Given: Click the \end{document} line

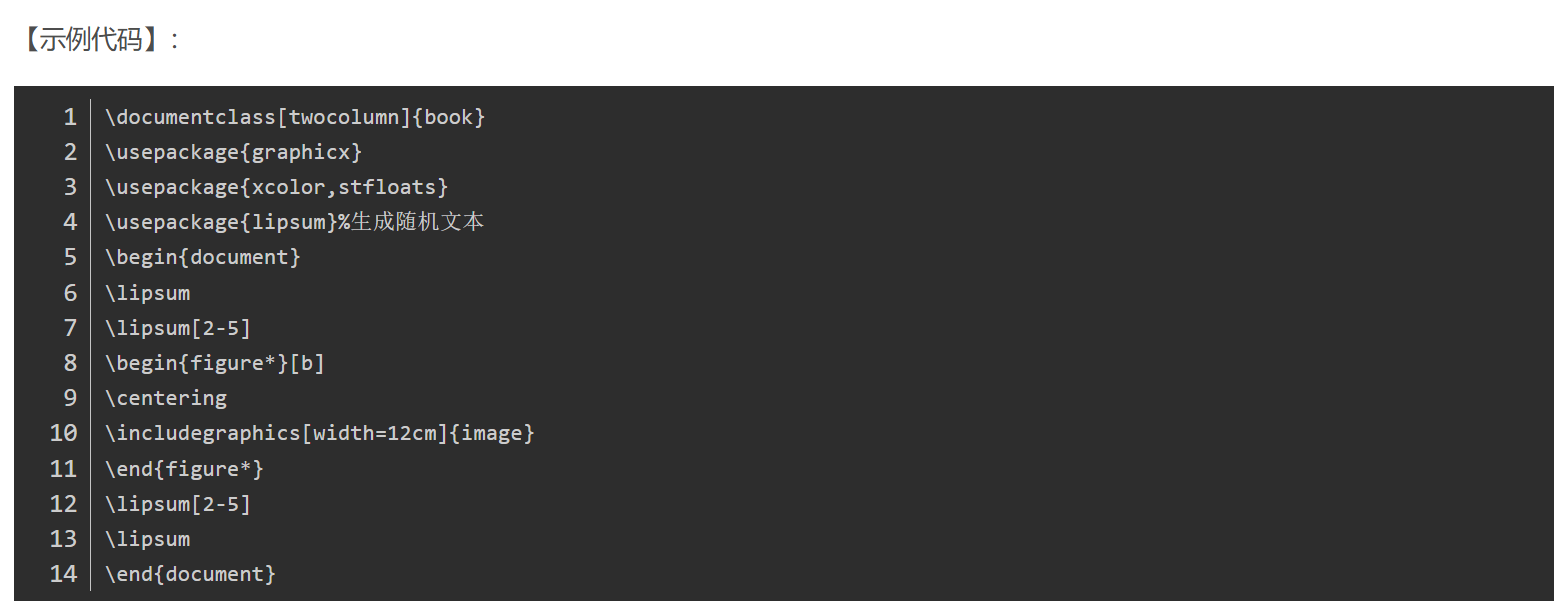Looking at the screenshot, I should 190,574.
